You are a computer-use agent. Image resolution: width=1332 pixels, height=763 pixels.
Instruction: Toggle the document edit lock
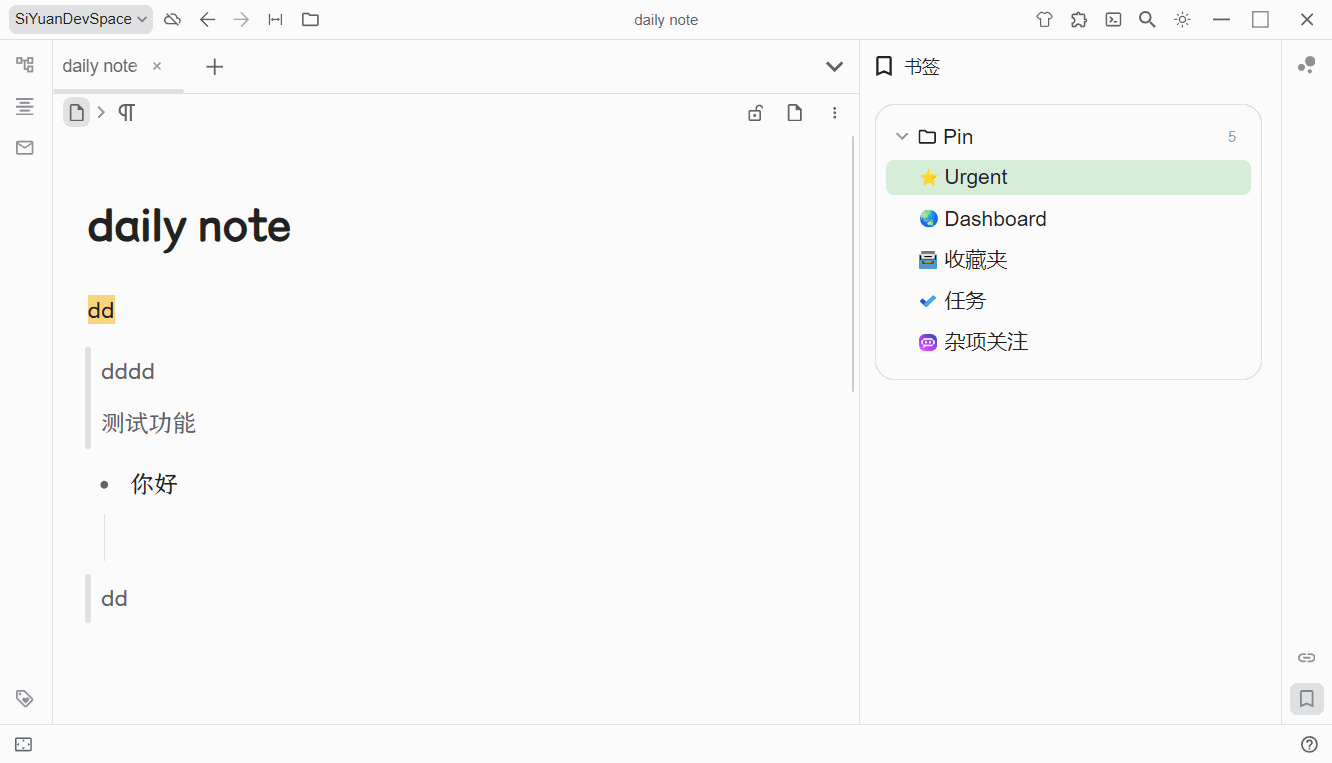click(755, 113)
